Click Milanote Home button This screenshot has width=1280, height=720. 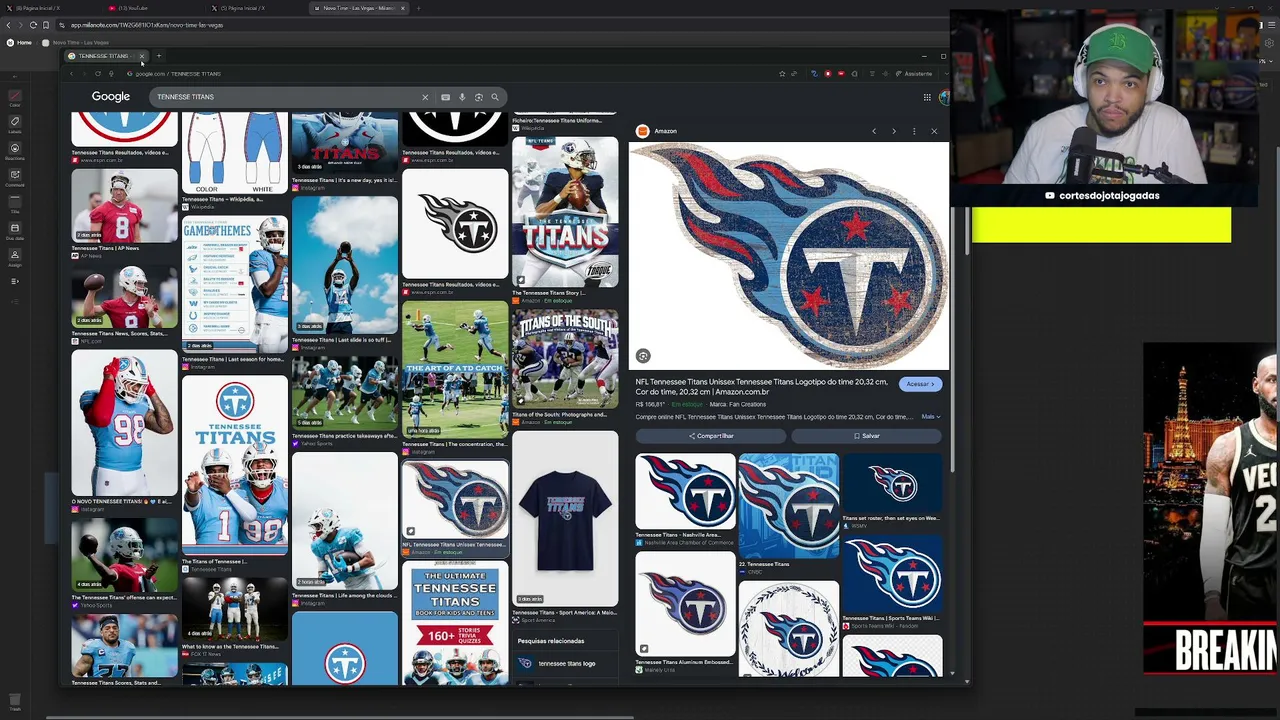pyautogui.click(x=19, y=43)
